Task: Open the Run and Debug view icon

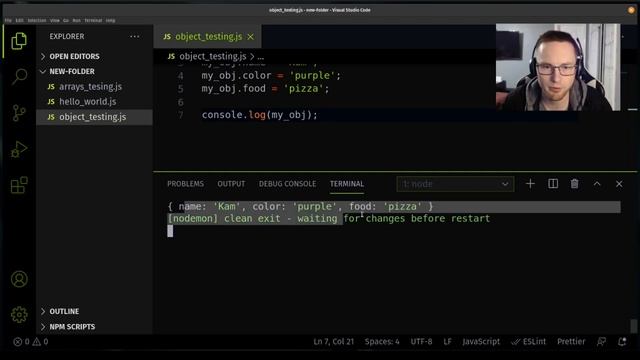Action: pyautogui.click(x=19, y=149)
